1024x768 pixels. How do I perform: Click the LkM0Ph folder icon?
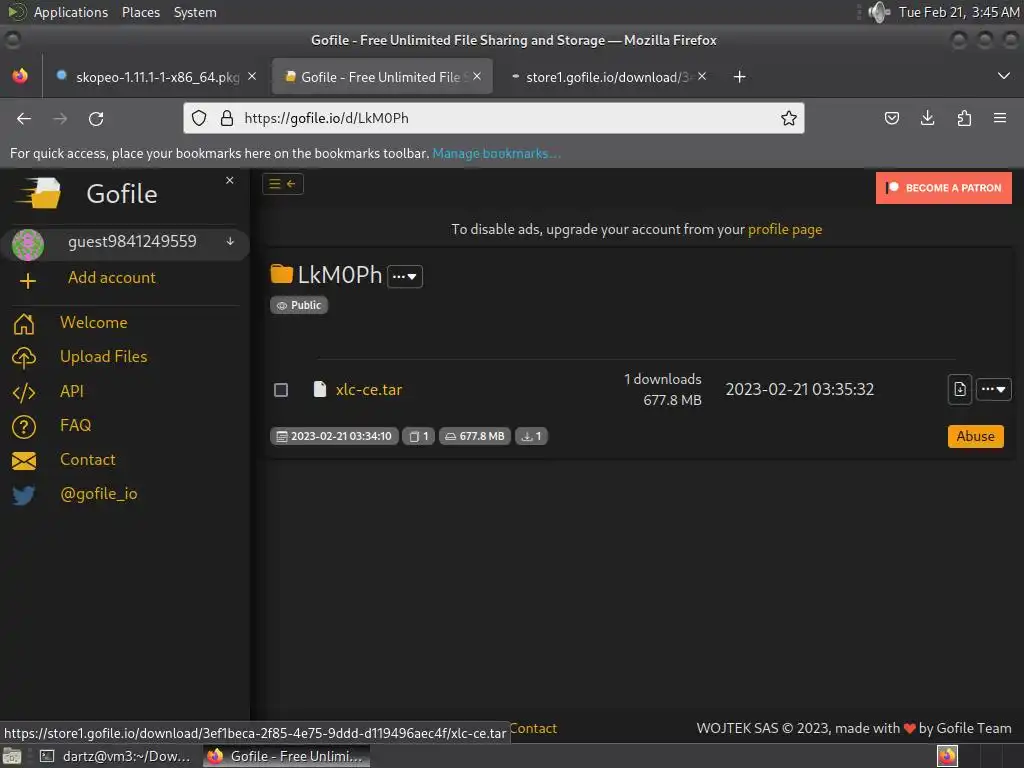(281, 274)
